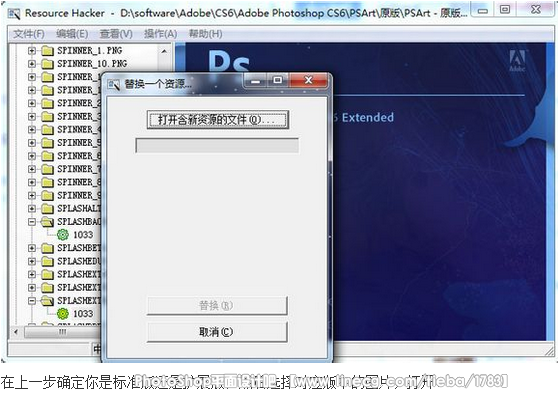Click the greyed 替换(R) button

pyautogui.click(x=217, y=305)
